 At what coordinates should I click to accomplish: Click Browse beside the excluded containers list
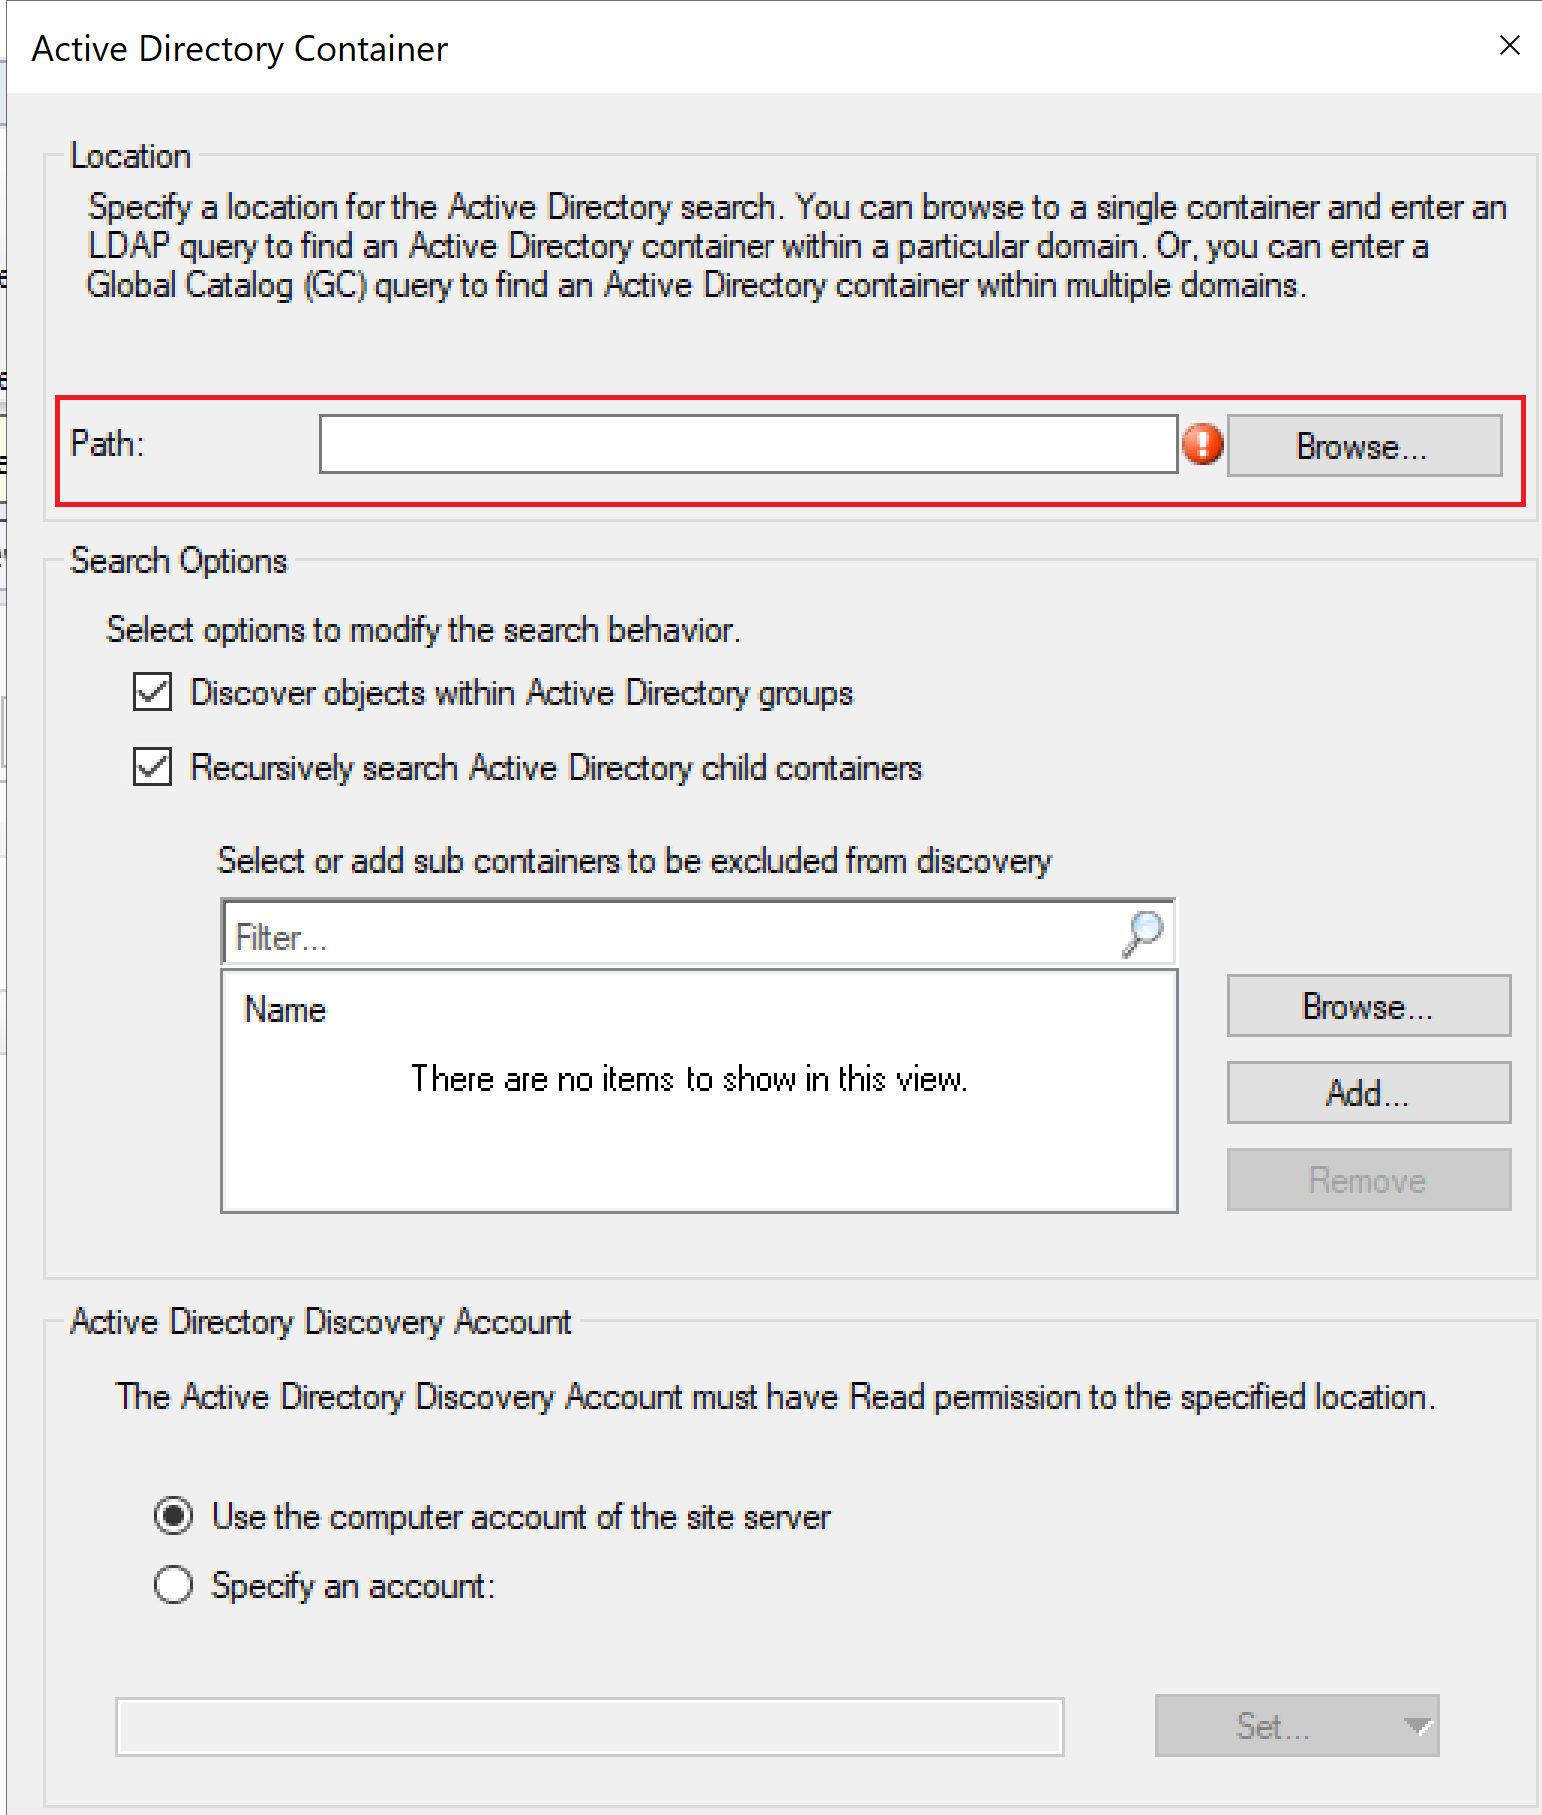click(x=1368, y=1006)
